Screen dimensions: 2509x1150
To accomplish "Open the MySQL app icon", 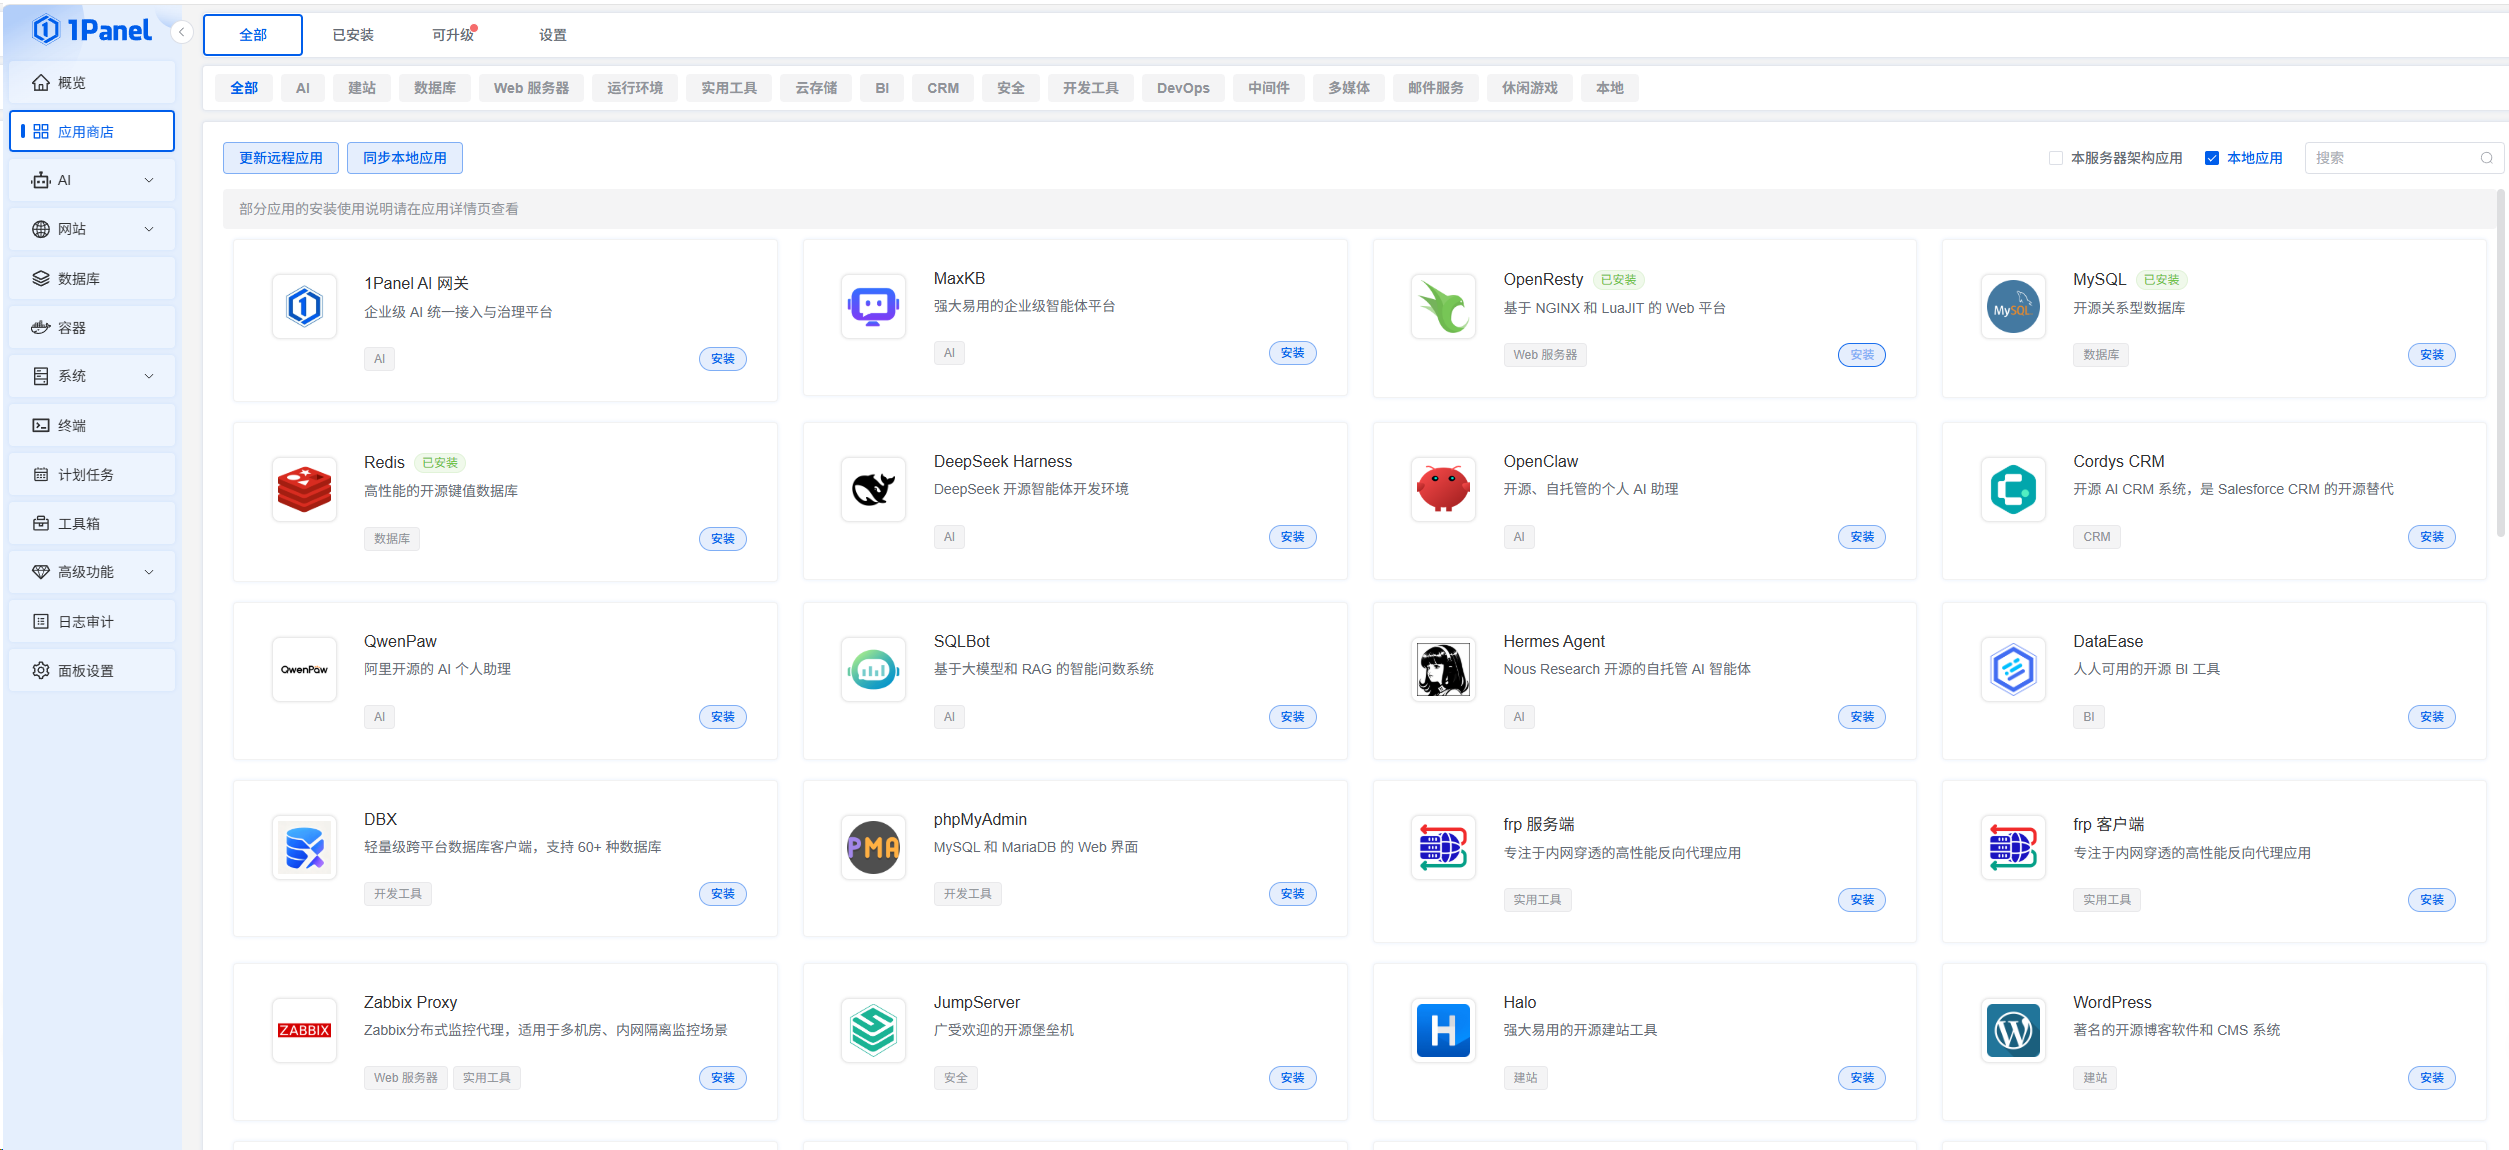I will [2013, 306].
